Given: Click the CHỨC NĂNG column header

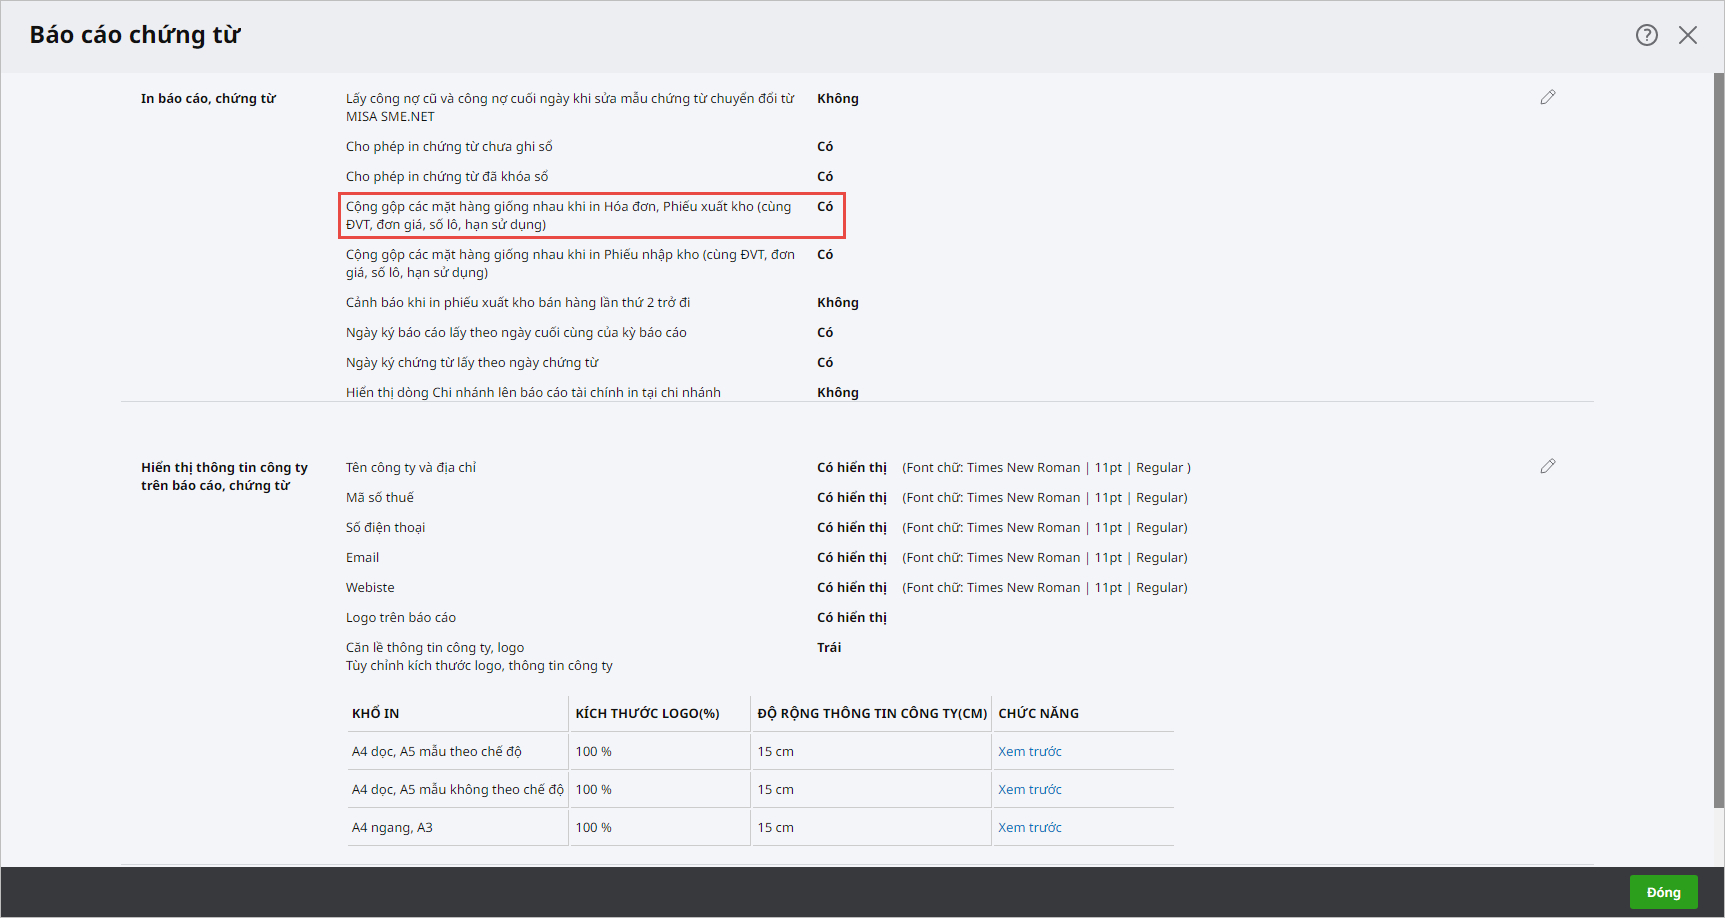Looking at the screenshot, I should coord(1038,713).
